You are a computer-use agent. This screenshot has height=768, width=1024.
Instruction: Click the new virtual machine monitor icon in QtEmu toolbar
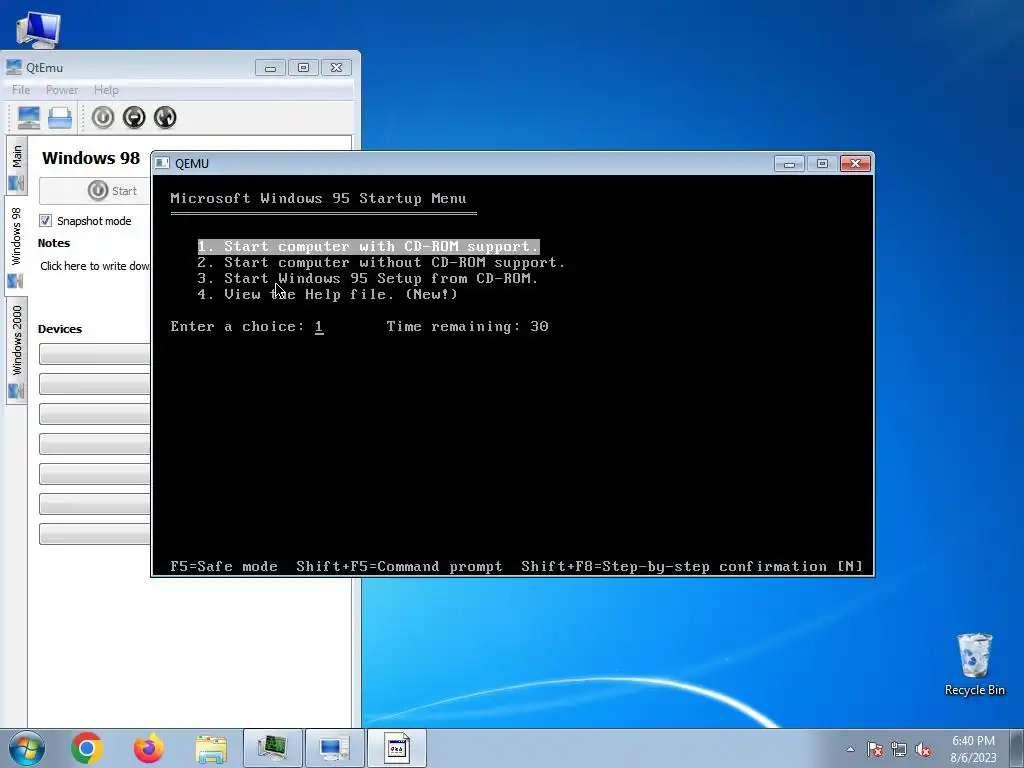(x=29, y=118)
